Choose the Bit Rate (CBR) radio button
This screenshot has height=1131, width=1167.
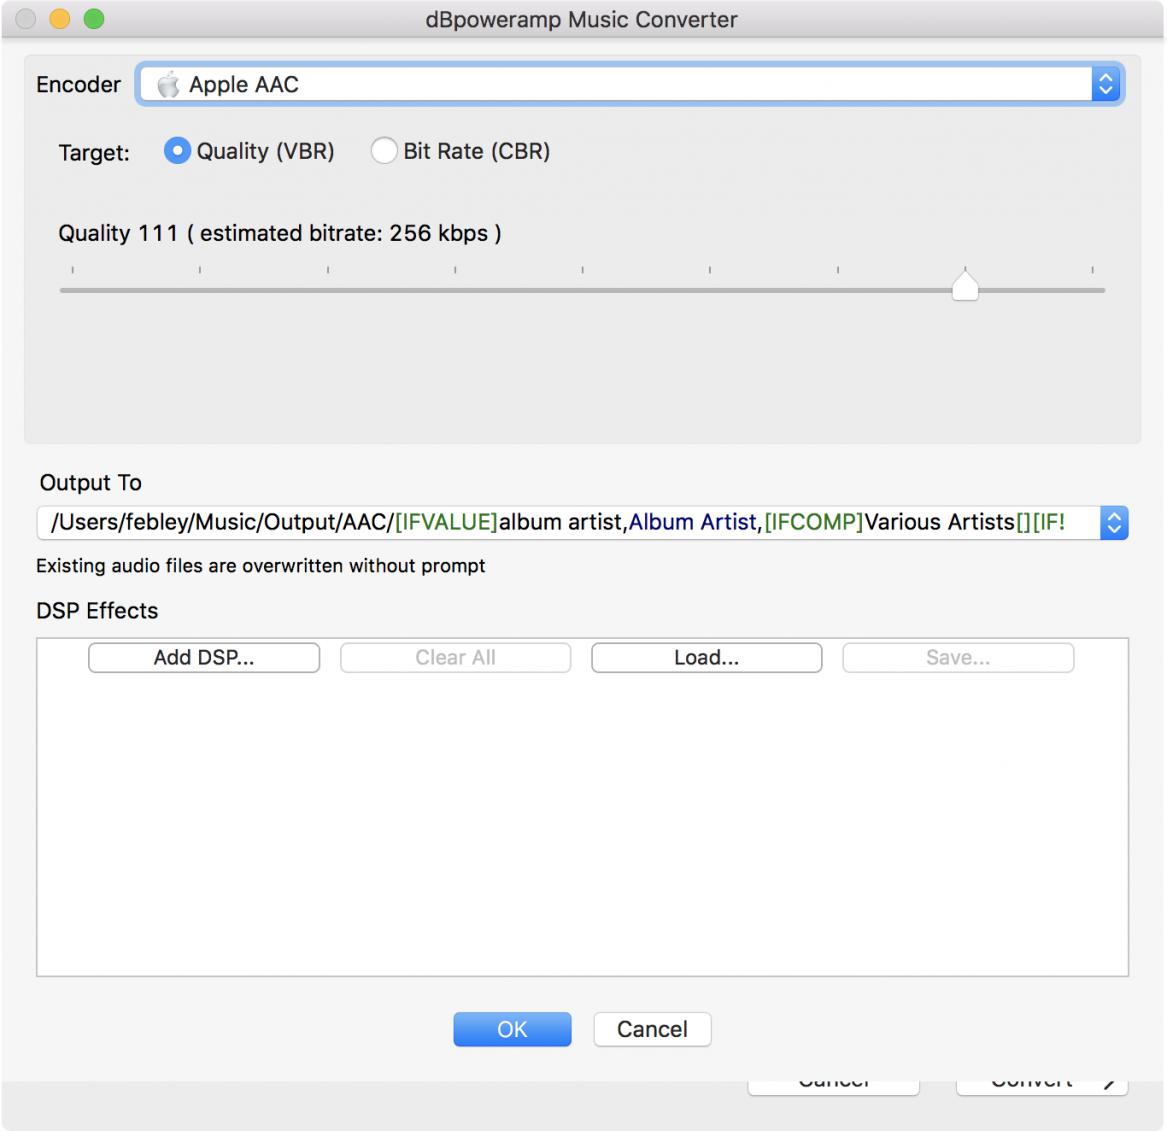tap(384, 151)
